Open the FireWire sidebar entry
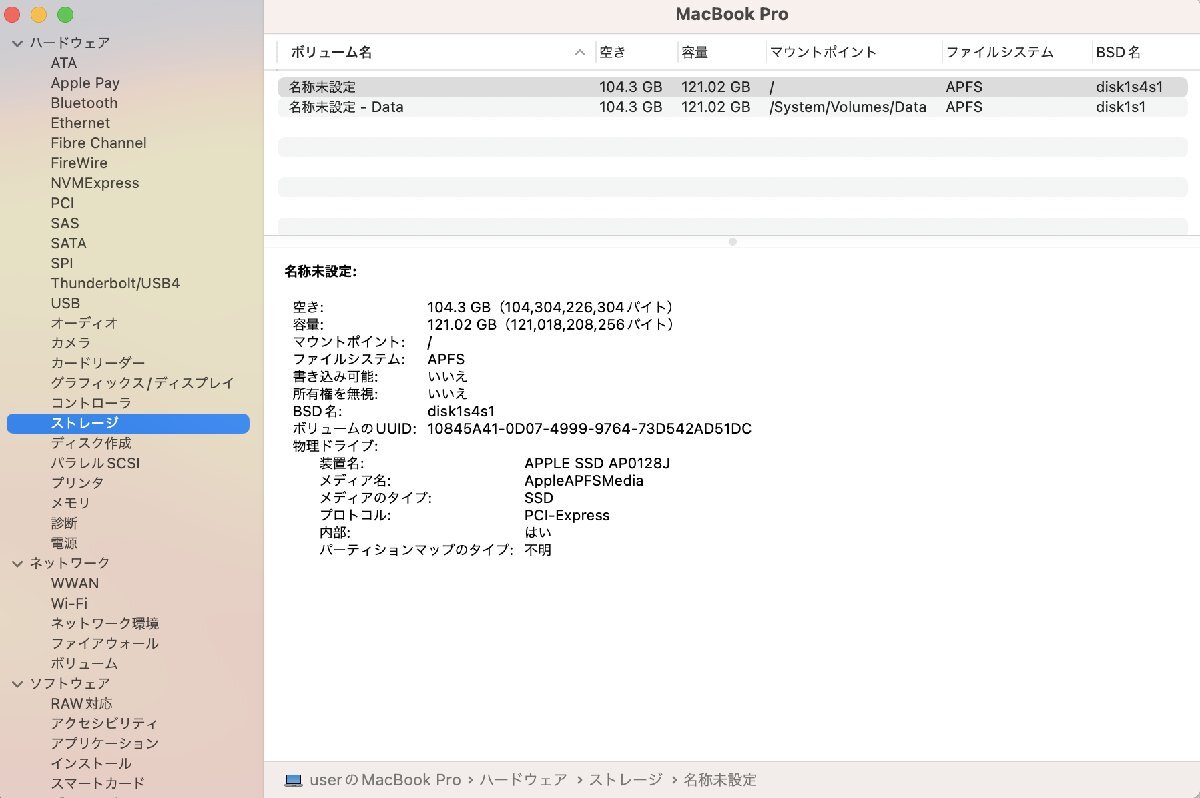Screen dimensions: 1200x798 [x=79, y=163]
